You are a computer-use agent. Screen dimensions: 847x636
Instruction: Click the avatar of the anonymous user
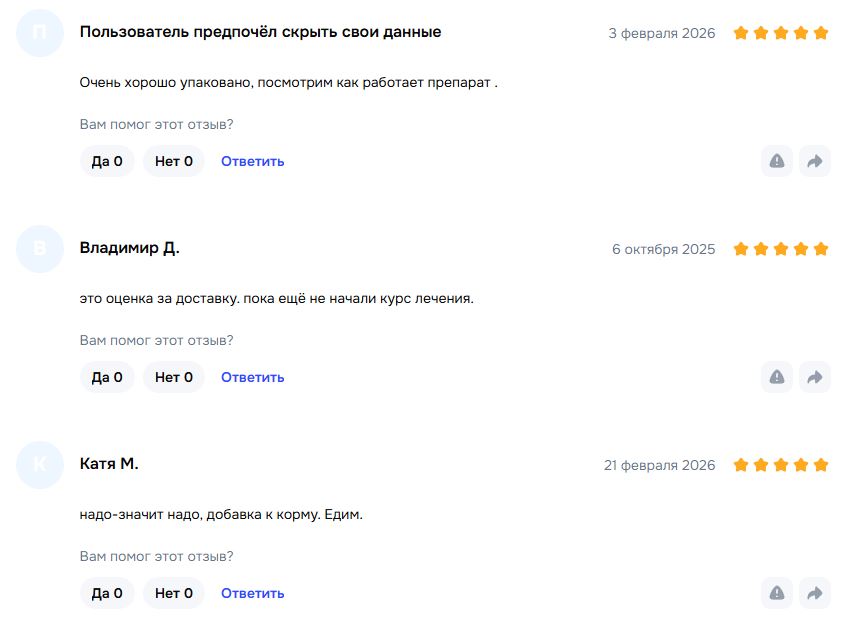[x=40, y=32]
